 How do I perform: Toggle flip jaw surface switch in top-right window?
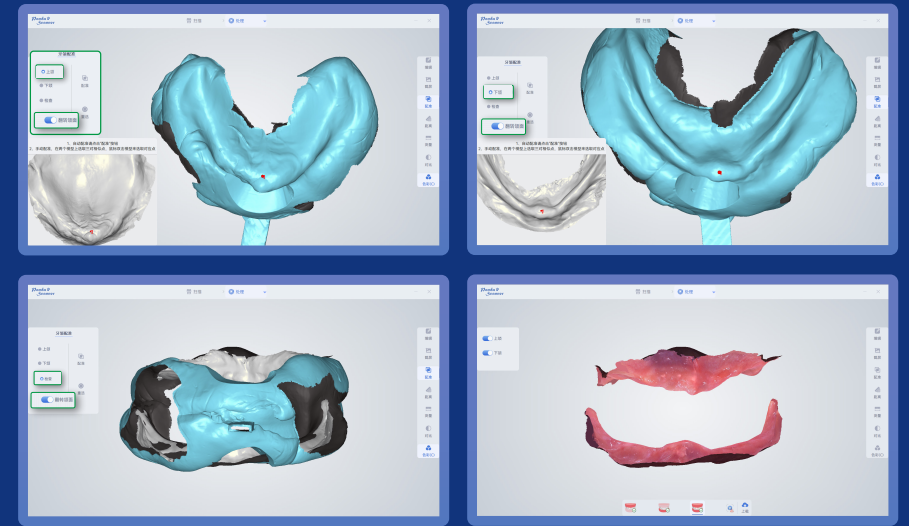497,126
